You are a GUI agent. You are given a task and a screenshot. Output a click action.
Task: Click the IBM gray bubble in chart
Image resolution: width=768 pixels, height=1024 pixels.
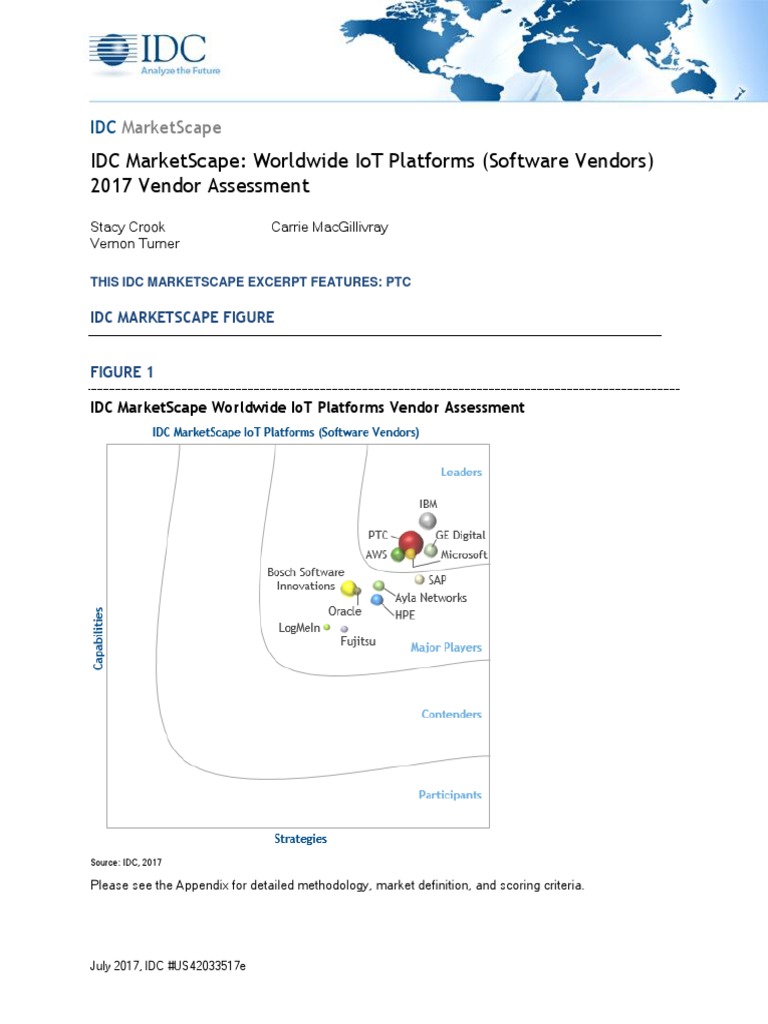[x=427, y=520]
